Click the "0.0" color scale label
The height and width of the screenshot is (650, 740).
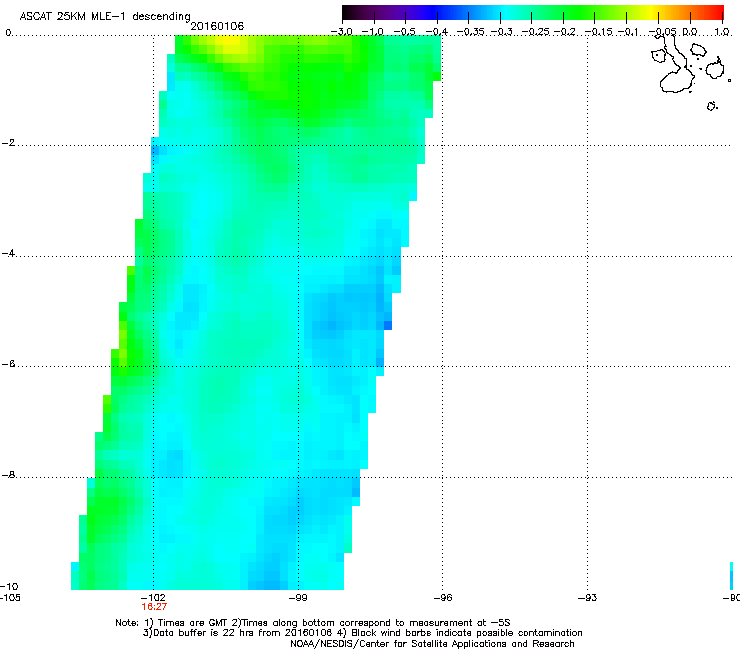690,32
